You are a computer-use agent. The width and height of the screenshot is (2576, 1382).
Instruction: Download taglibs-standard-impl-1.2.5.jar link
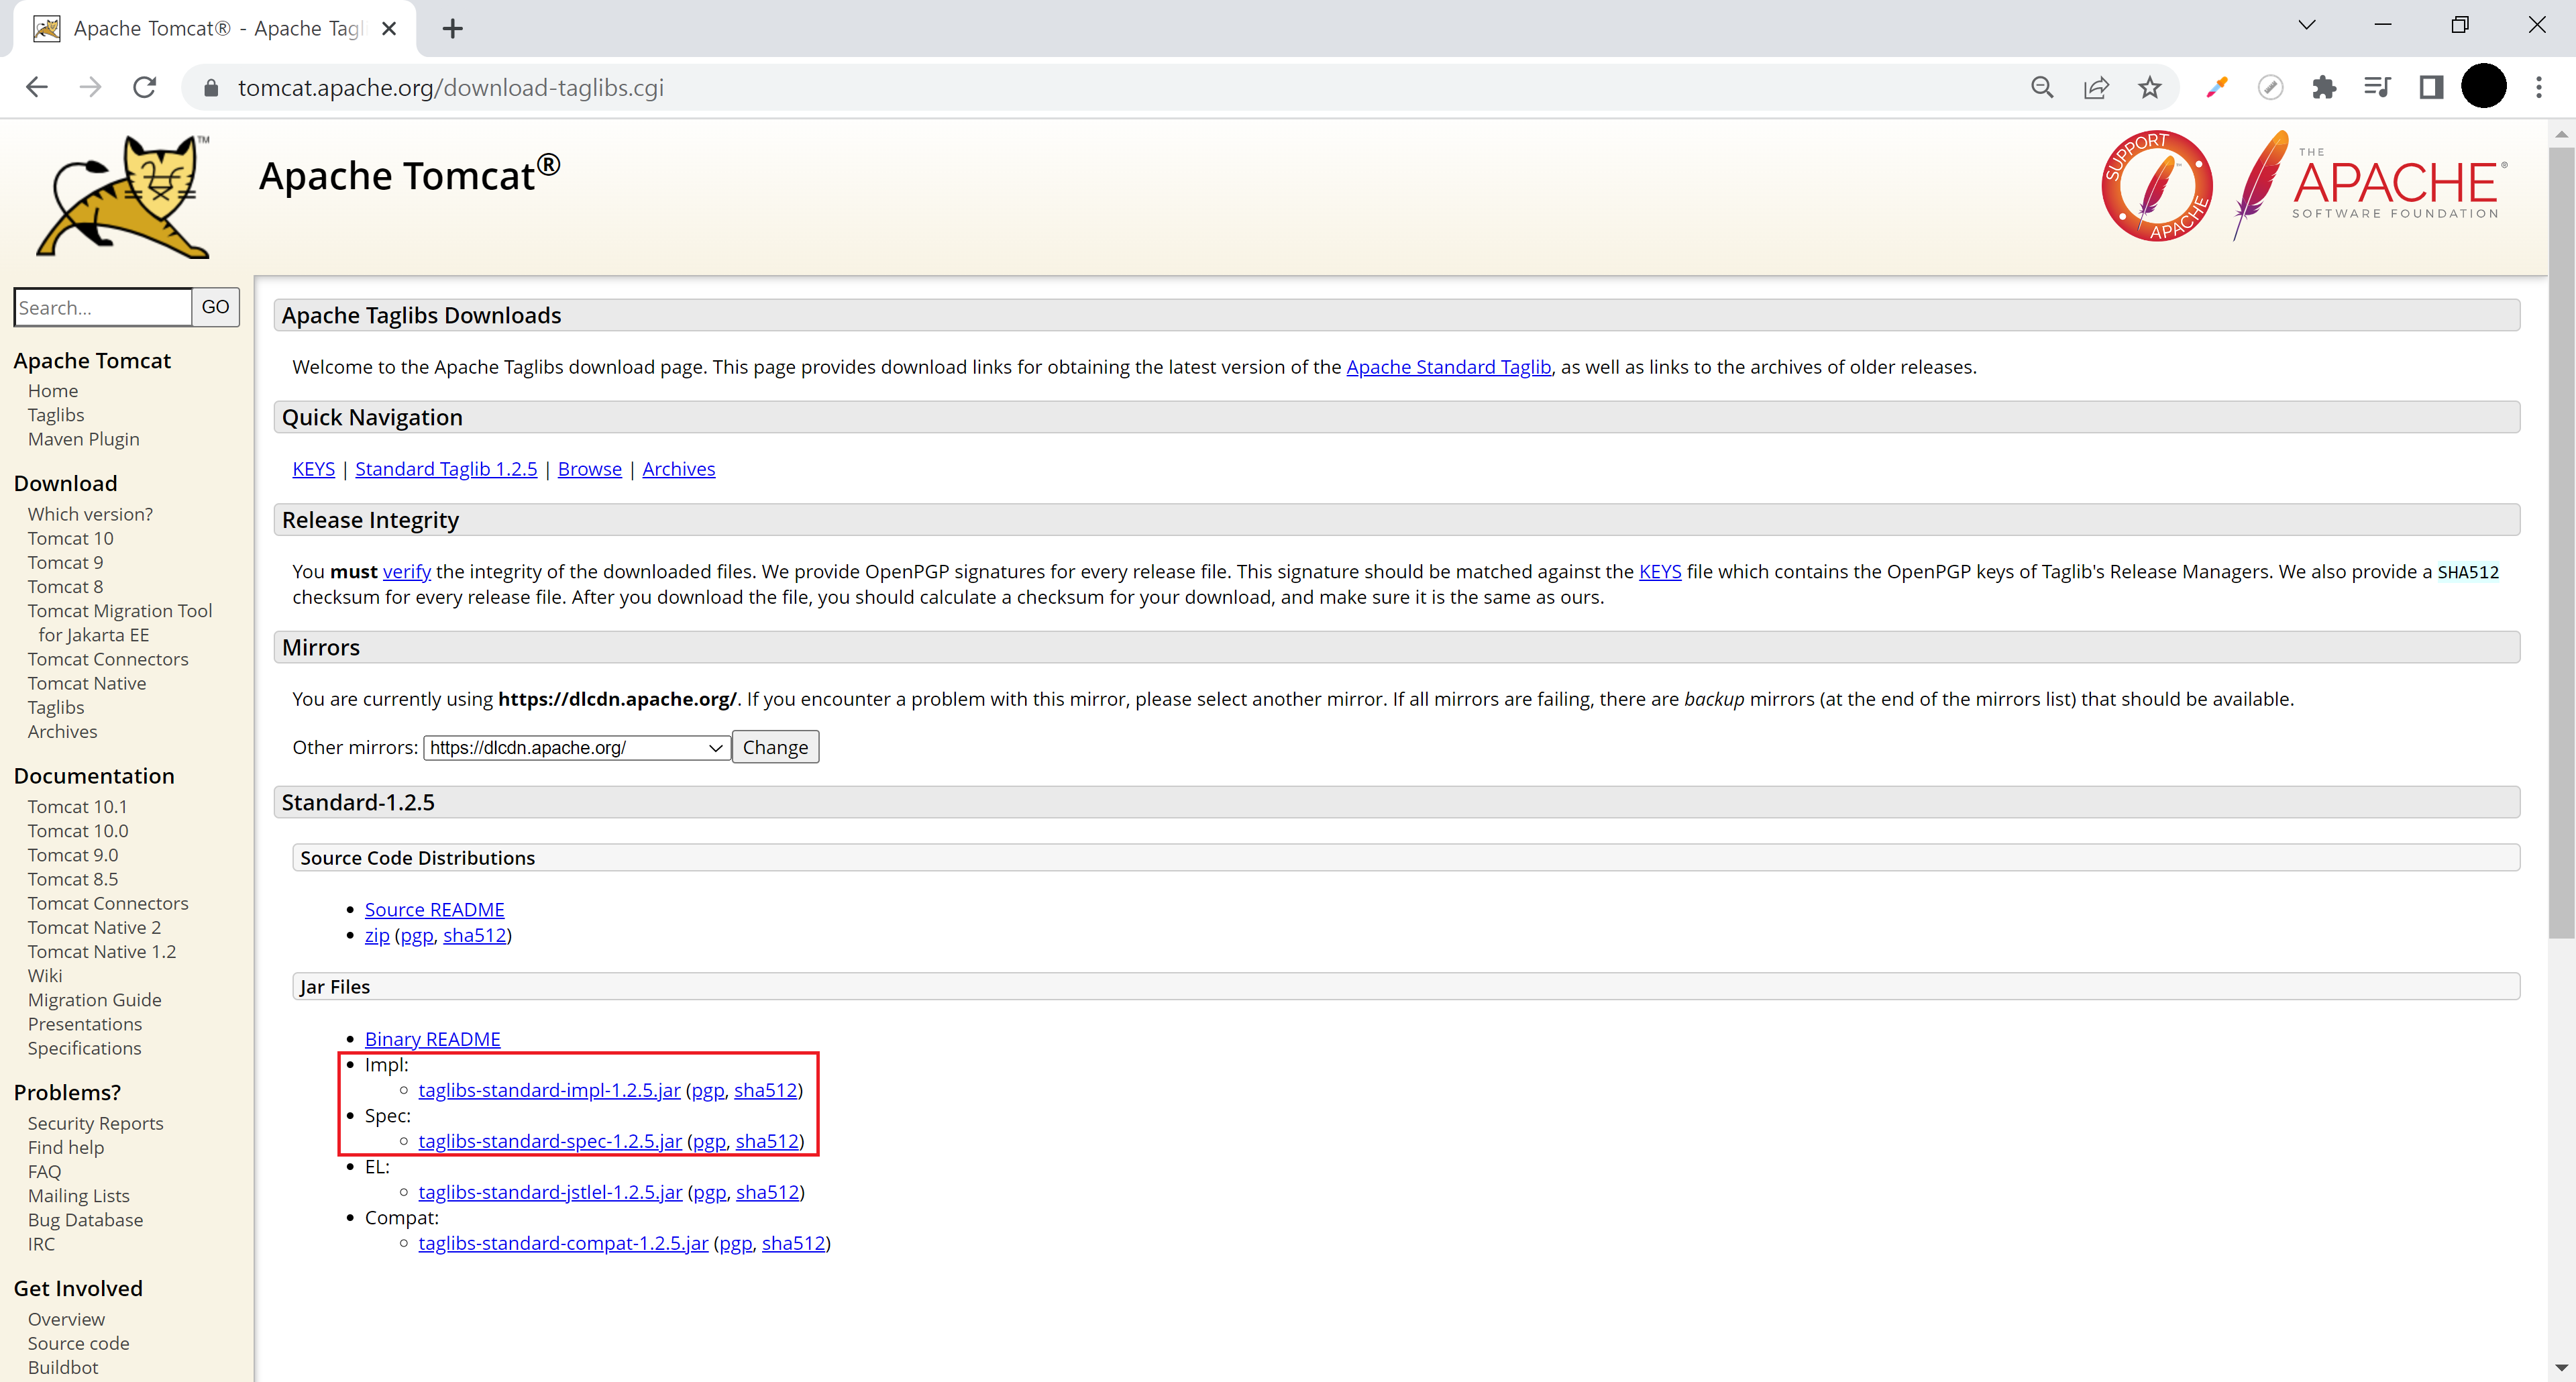tap(549, 1091)
